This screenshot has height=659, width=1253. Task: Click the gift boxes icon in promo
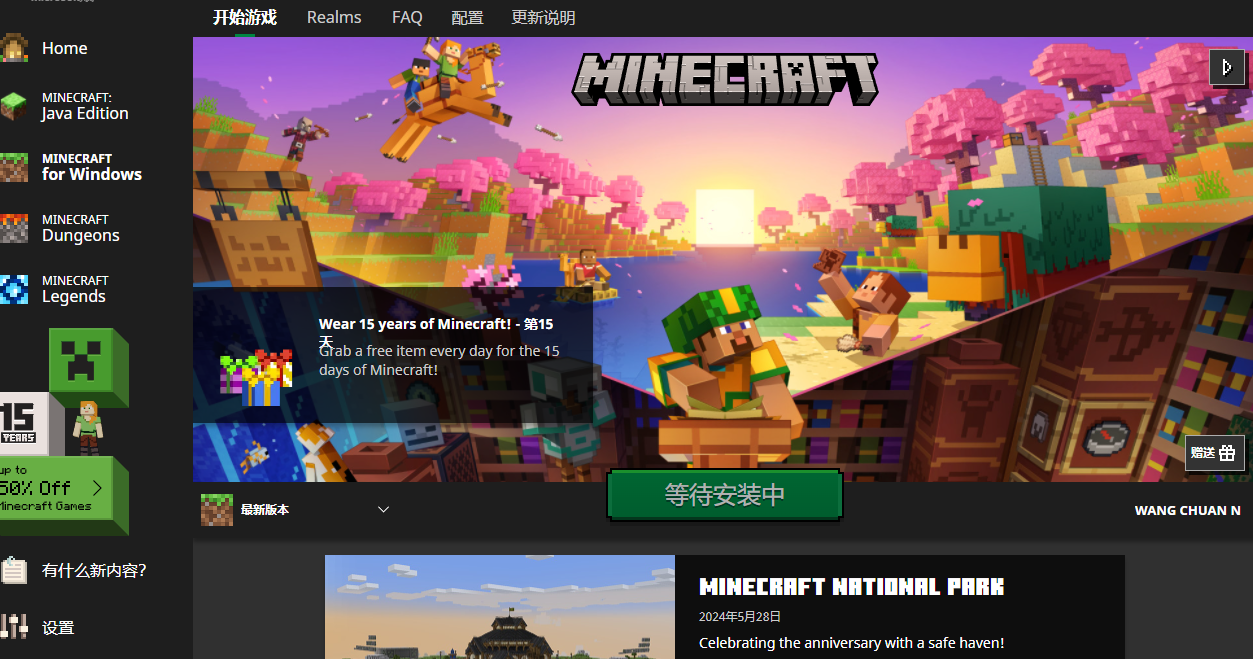click(256, 378)
